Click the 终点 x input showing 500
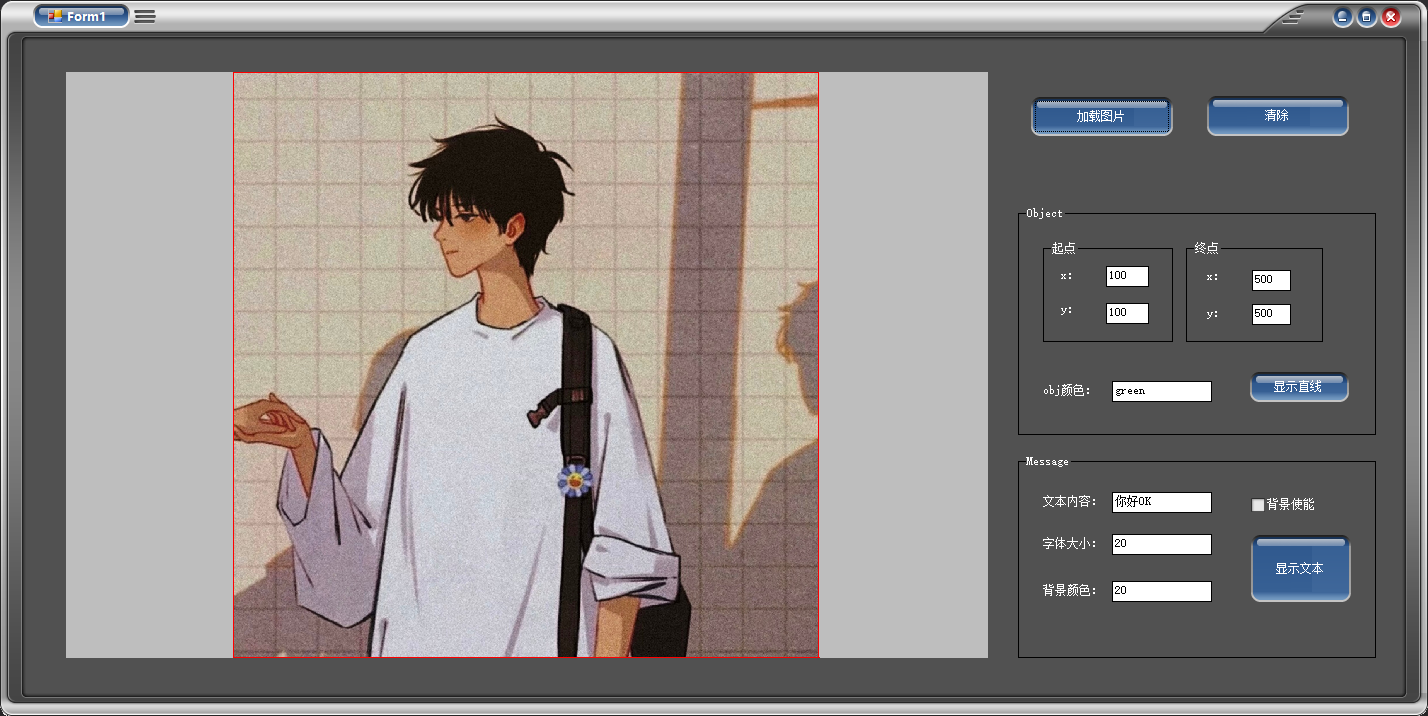 click(1270, 279)
